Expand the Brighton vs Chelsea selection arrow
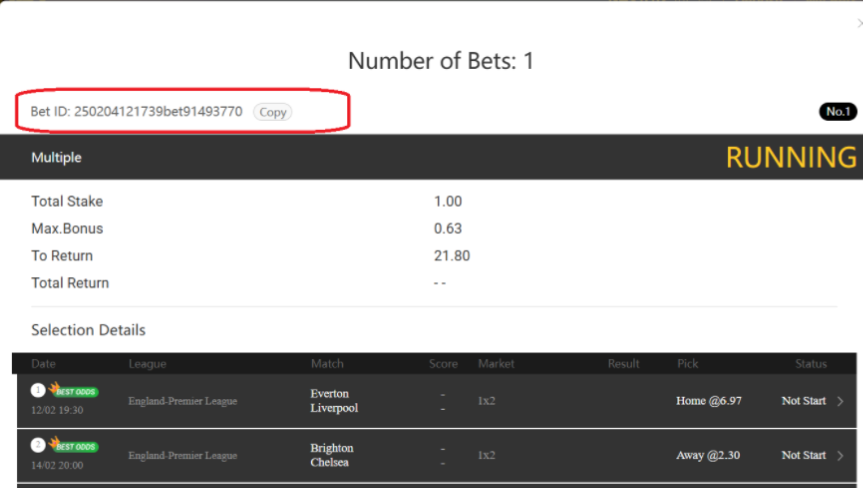This screenshot has height=488, width=863. click(x=840, y=455)
